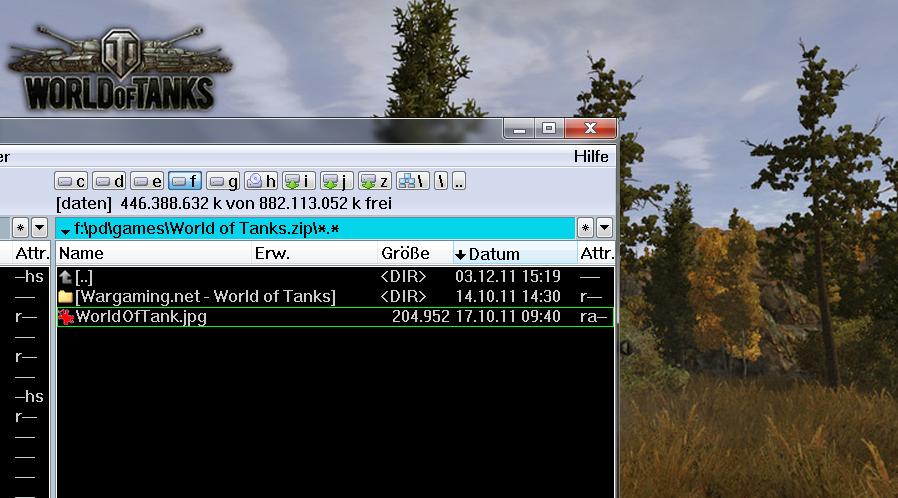
Task: Select Wargaming.net - World of Tanks folder
Action: 335,297
